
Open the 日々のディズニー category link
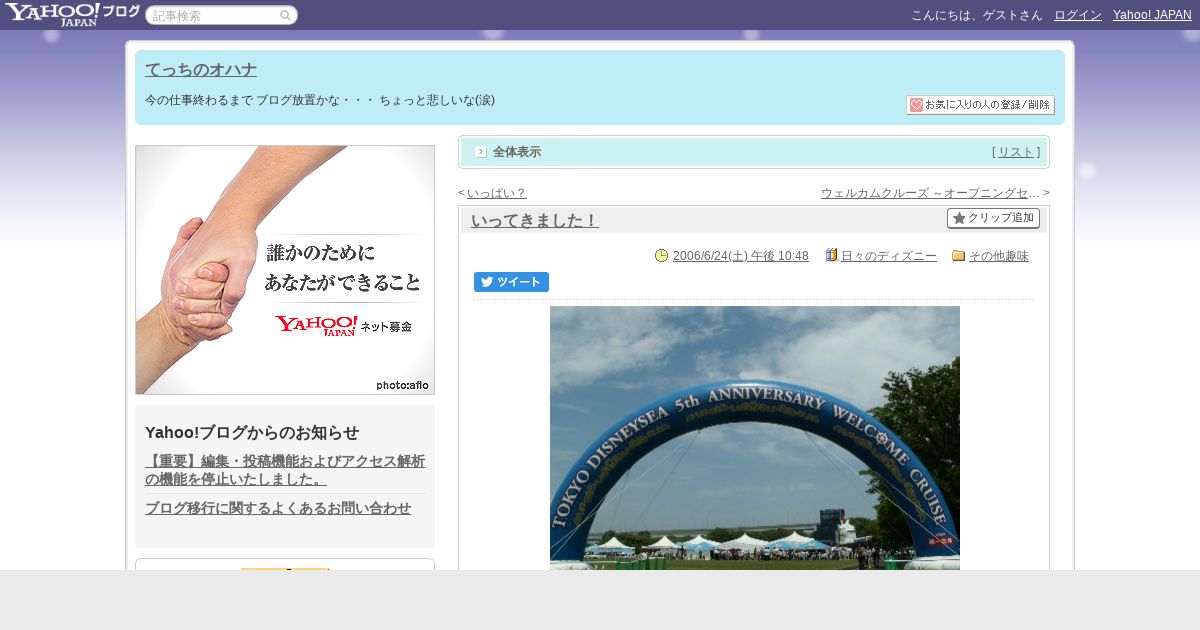coord(889,256)
